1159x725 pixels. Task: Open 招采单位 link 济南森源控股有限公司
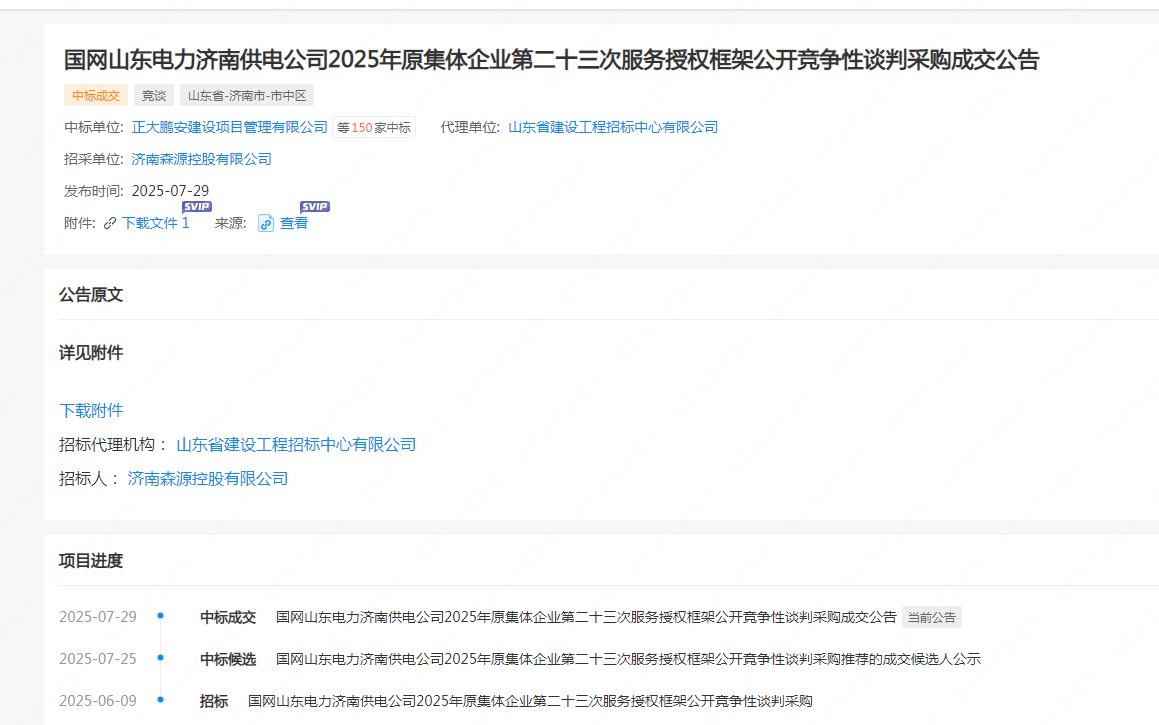point(202,159)
